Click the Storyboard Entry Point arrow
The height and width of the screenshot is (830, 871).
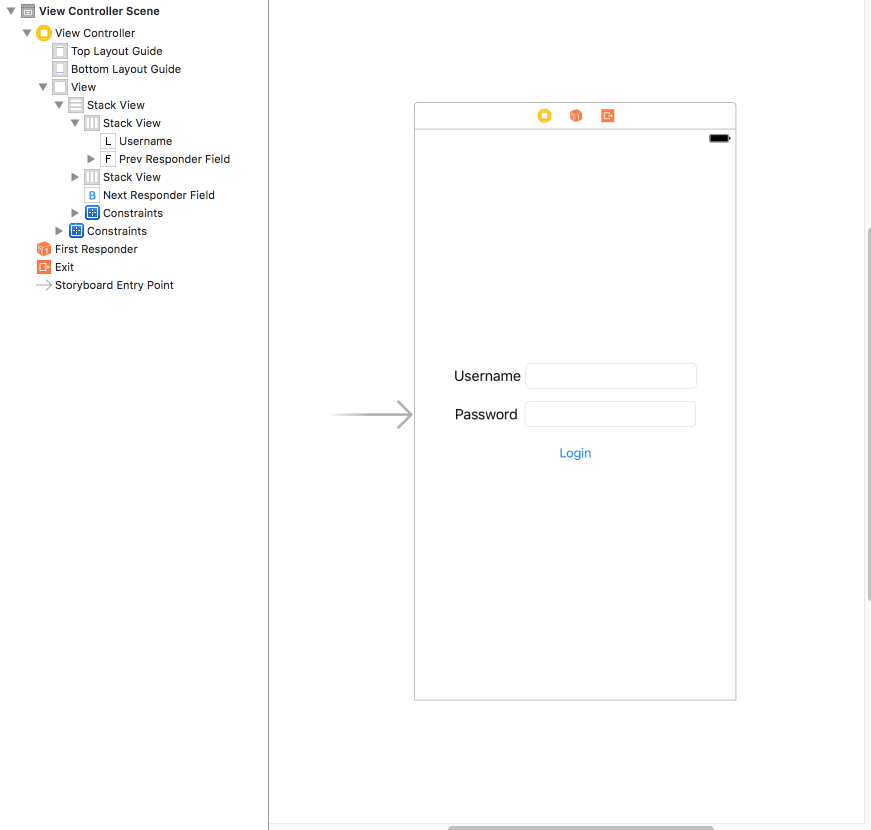pos(42,285)
